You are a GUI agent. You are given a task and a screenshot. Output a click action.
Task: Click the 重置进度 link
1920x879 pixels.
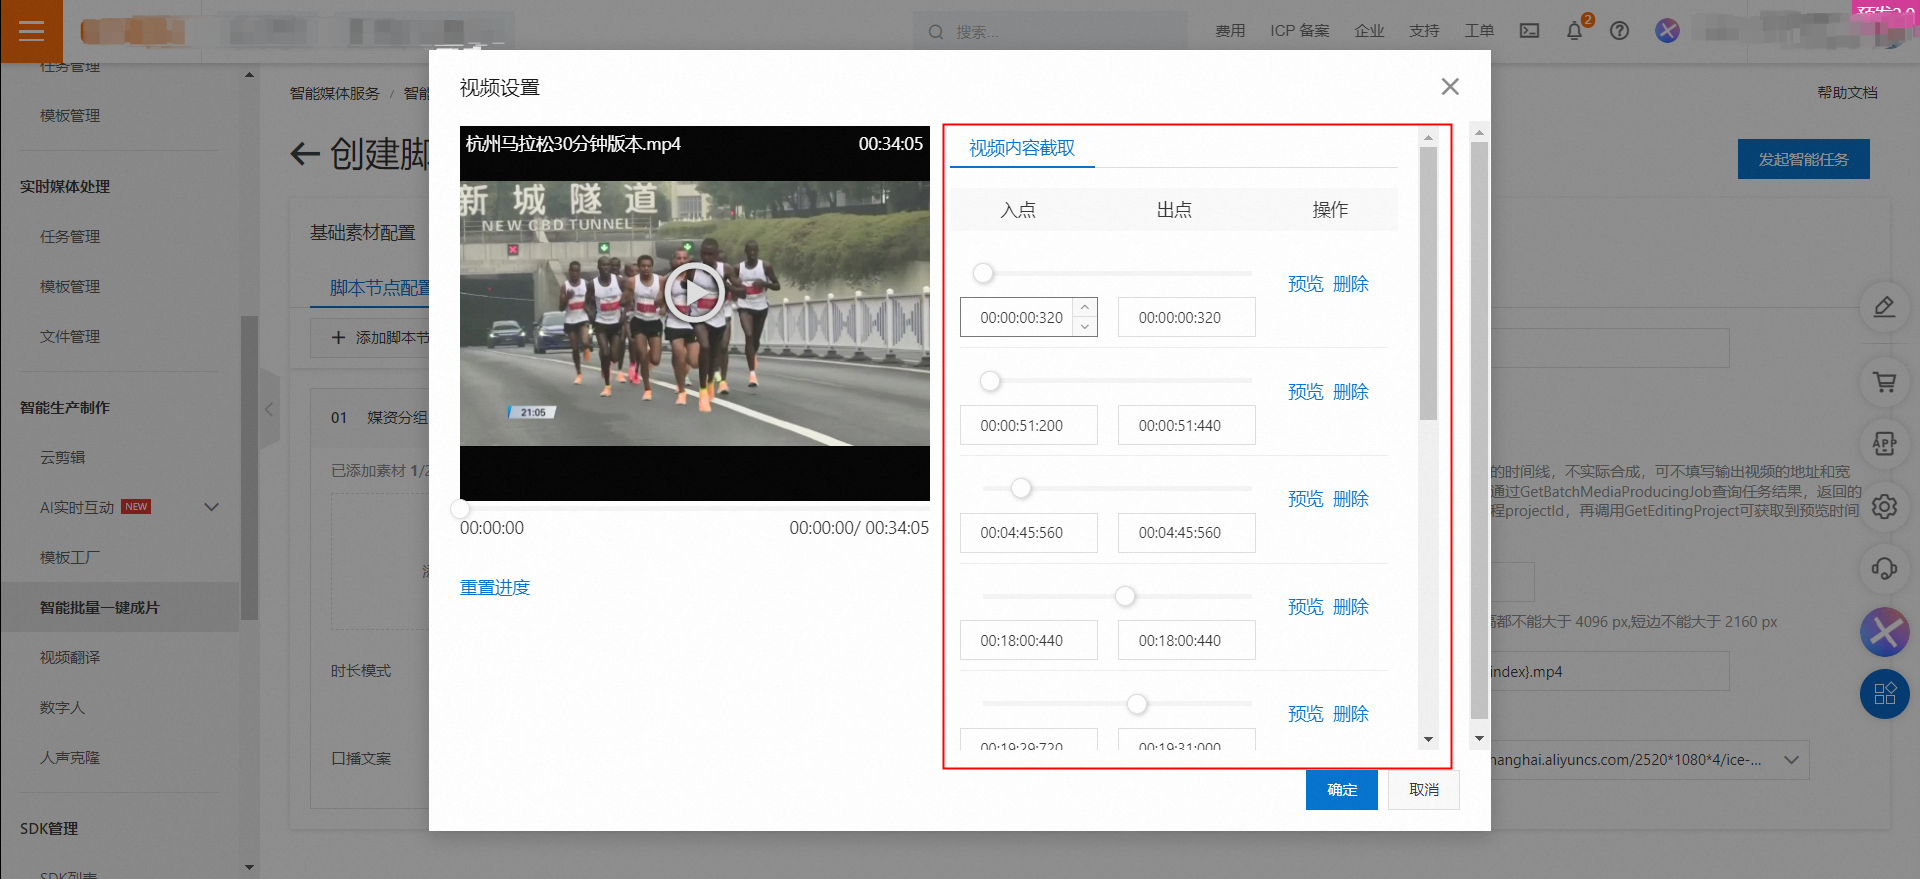click(495, 588)
